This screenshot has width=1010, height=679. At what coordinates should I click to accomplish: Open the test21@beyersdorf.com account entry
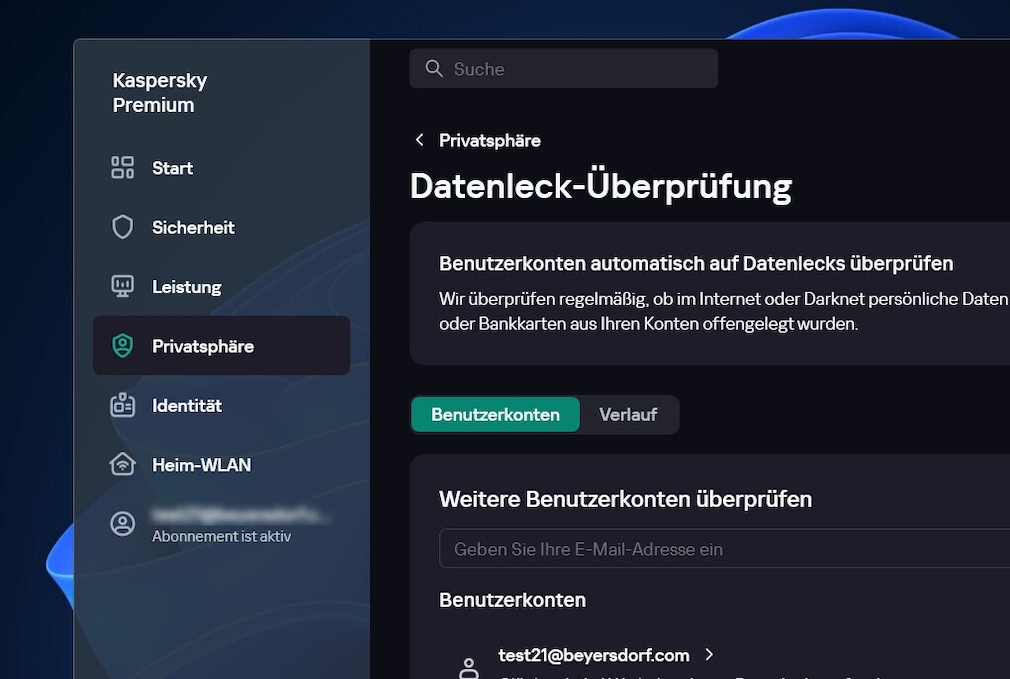[x=593, y=655]
